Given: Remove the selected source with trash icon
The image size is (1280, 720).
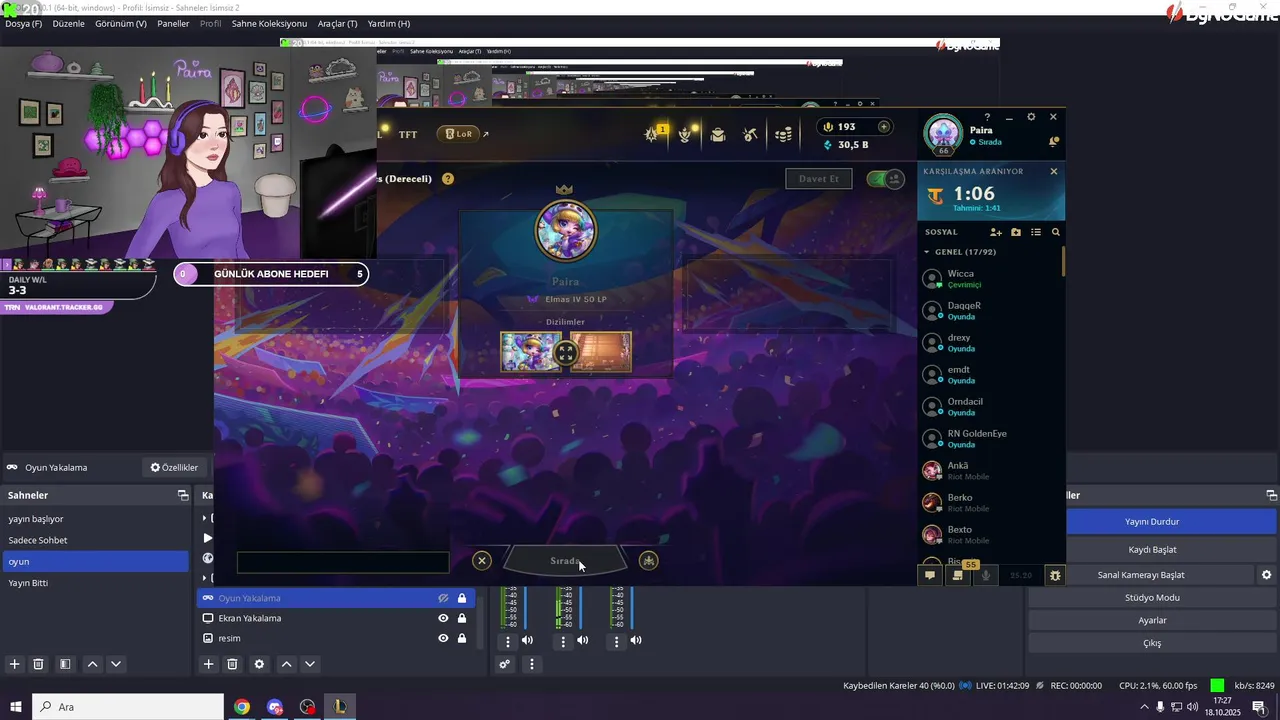Looking at the screenshot, I should (232, 664).
